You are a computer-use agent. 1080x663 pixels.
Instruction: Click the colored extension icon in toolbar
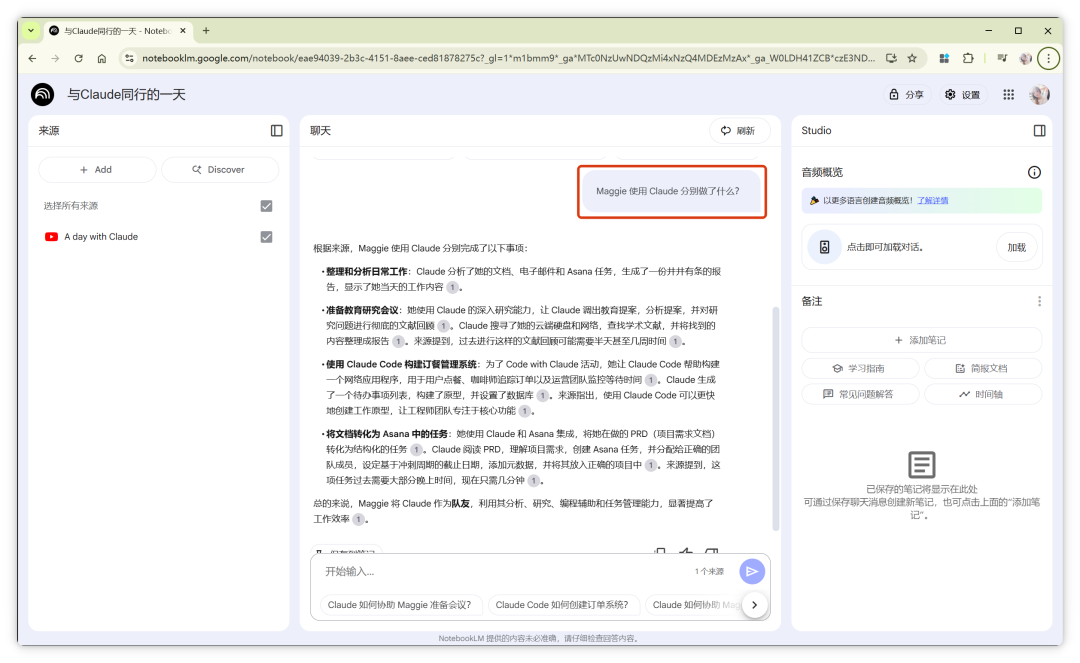click(x=944, y=59)
